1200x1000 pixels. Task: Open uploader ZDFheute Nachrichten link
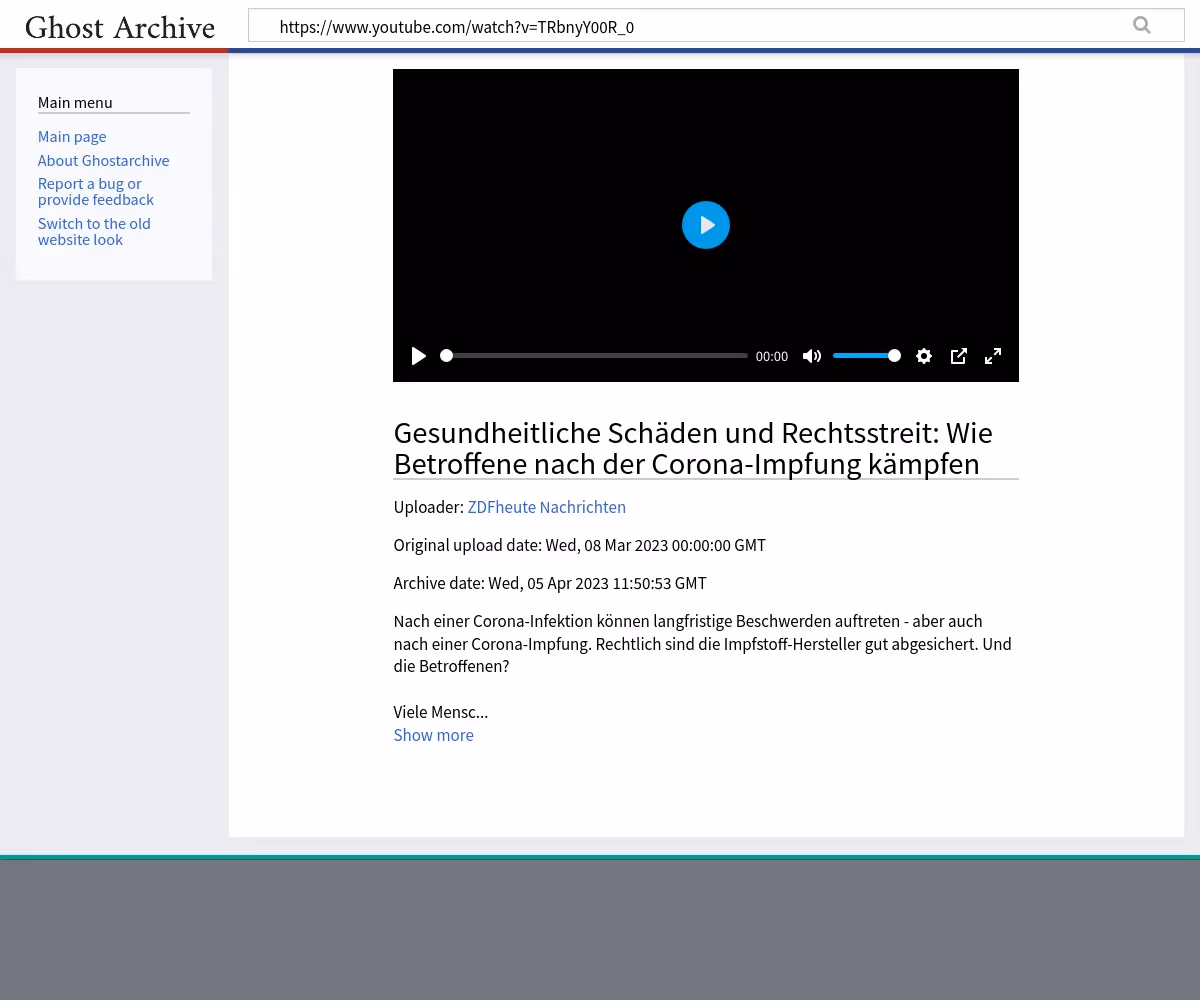coord(547,507)
